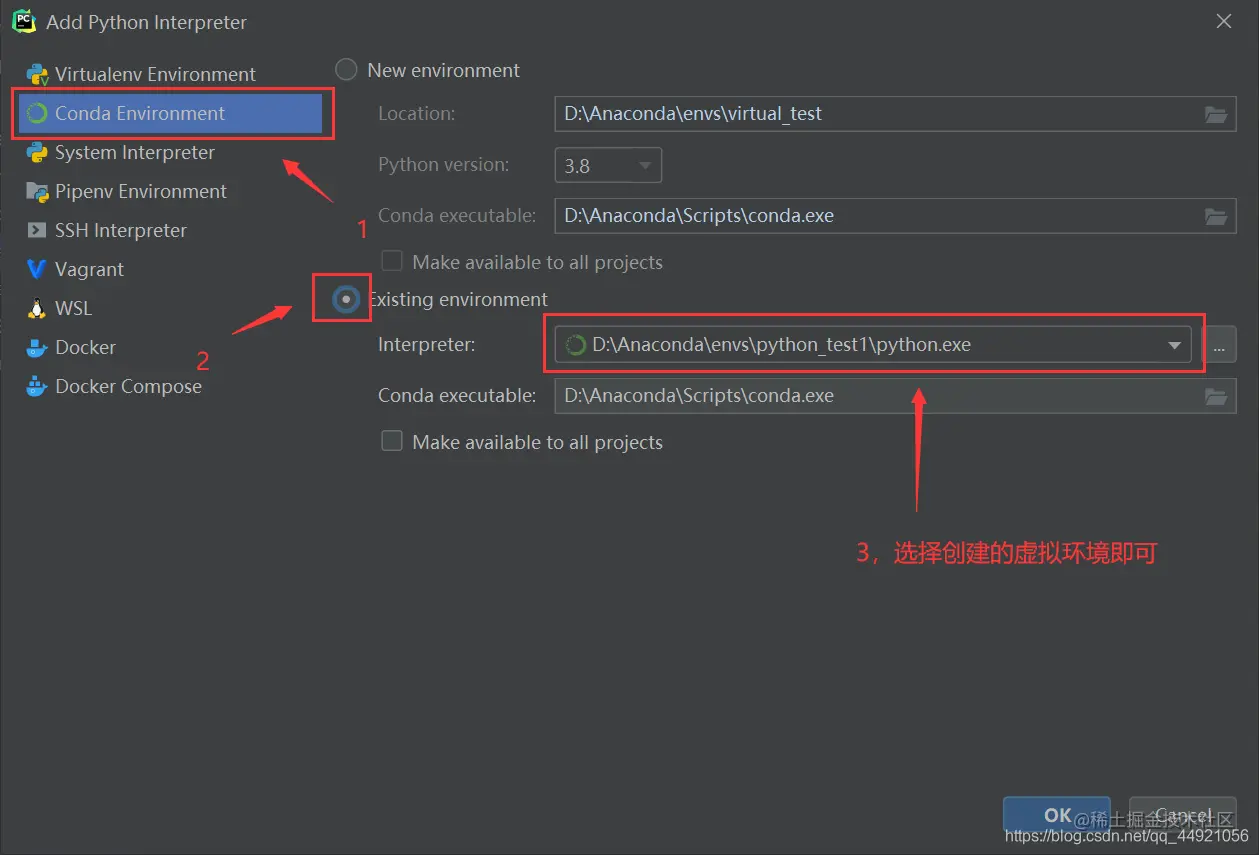Click the PyCharm logo in the title bar

coord(24,20)
